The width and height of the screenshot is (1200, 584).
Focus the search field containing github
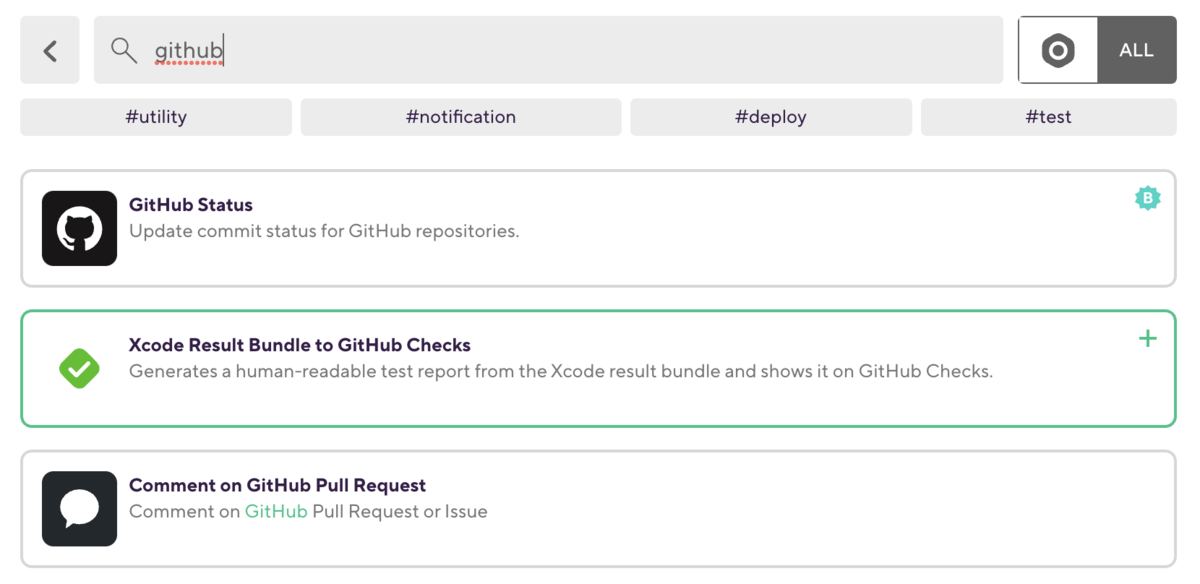pos(548,50)
